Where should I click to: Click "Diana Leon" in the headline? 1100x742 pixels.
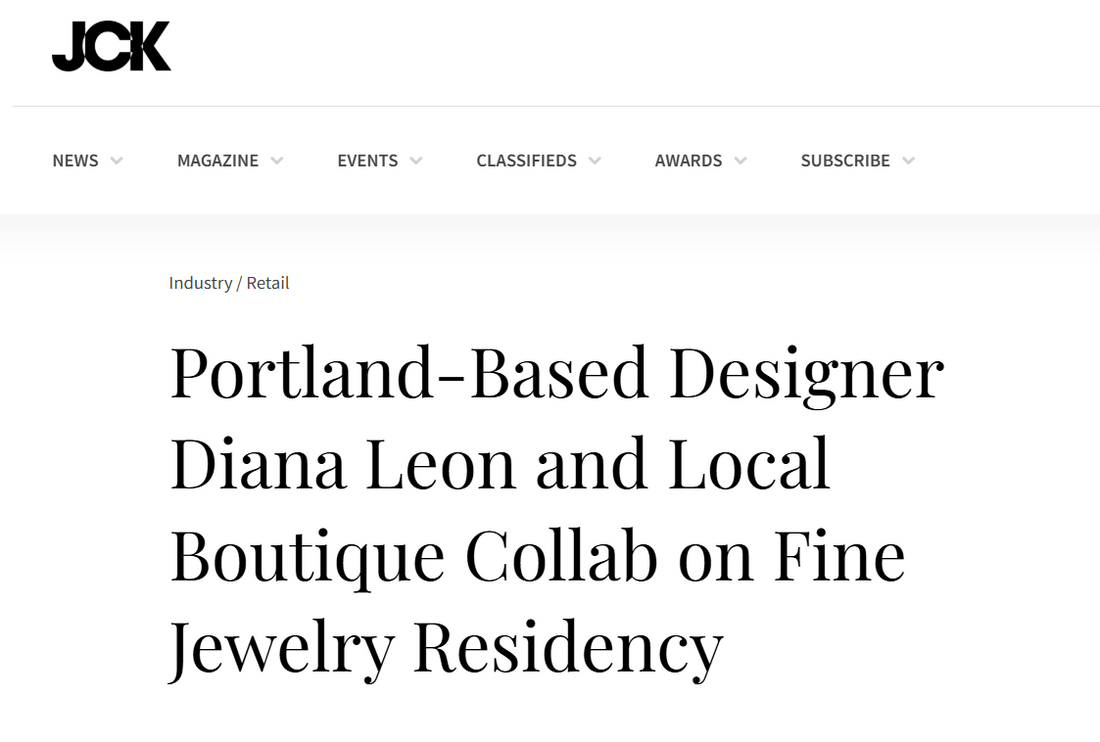342,465
